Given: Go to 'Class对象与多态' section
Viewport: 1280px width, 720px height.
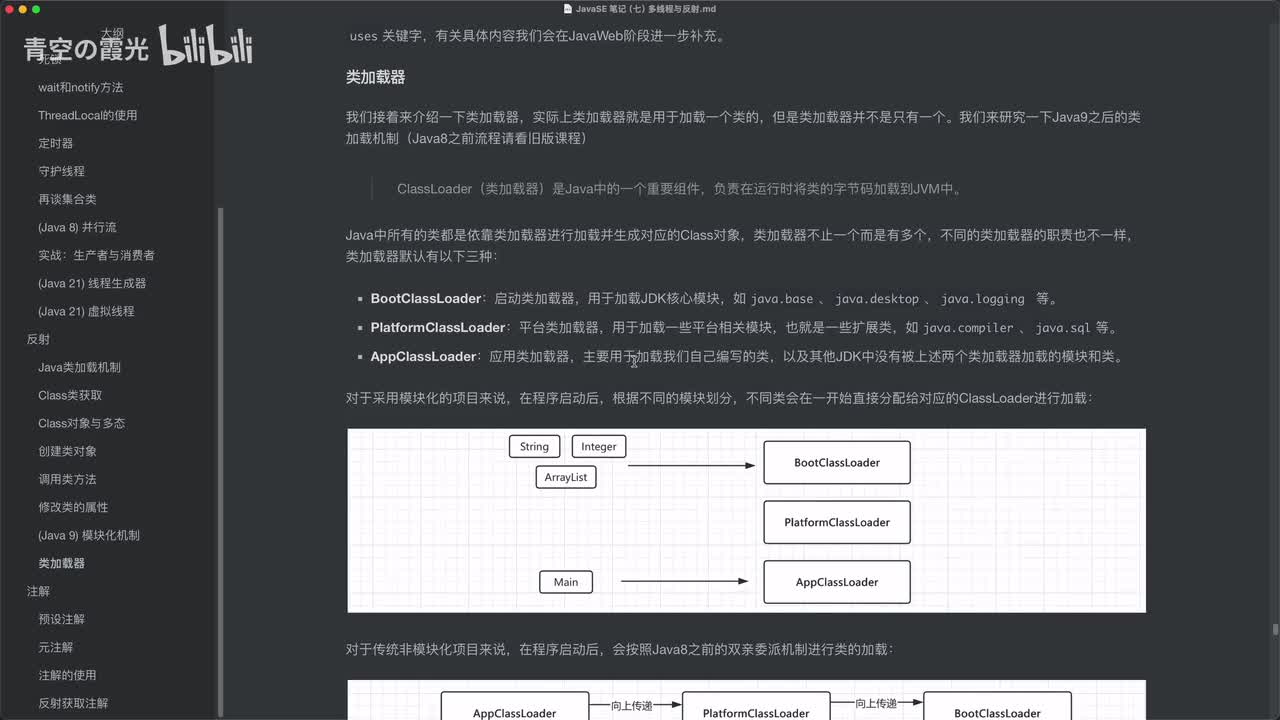Looking at the screenshot, I should [x=81, y=423].
